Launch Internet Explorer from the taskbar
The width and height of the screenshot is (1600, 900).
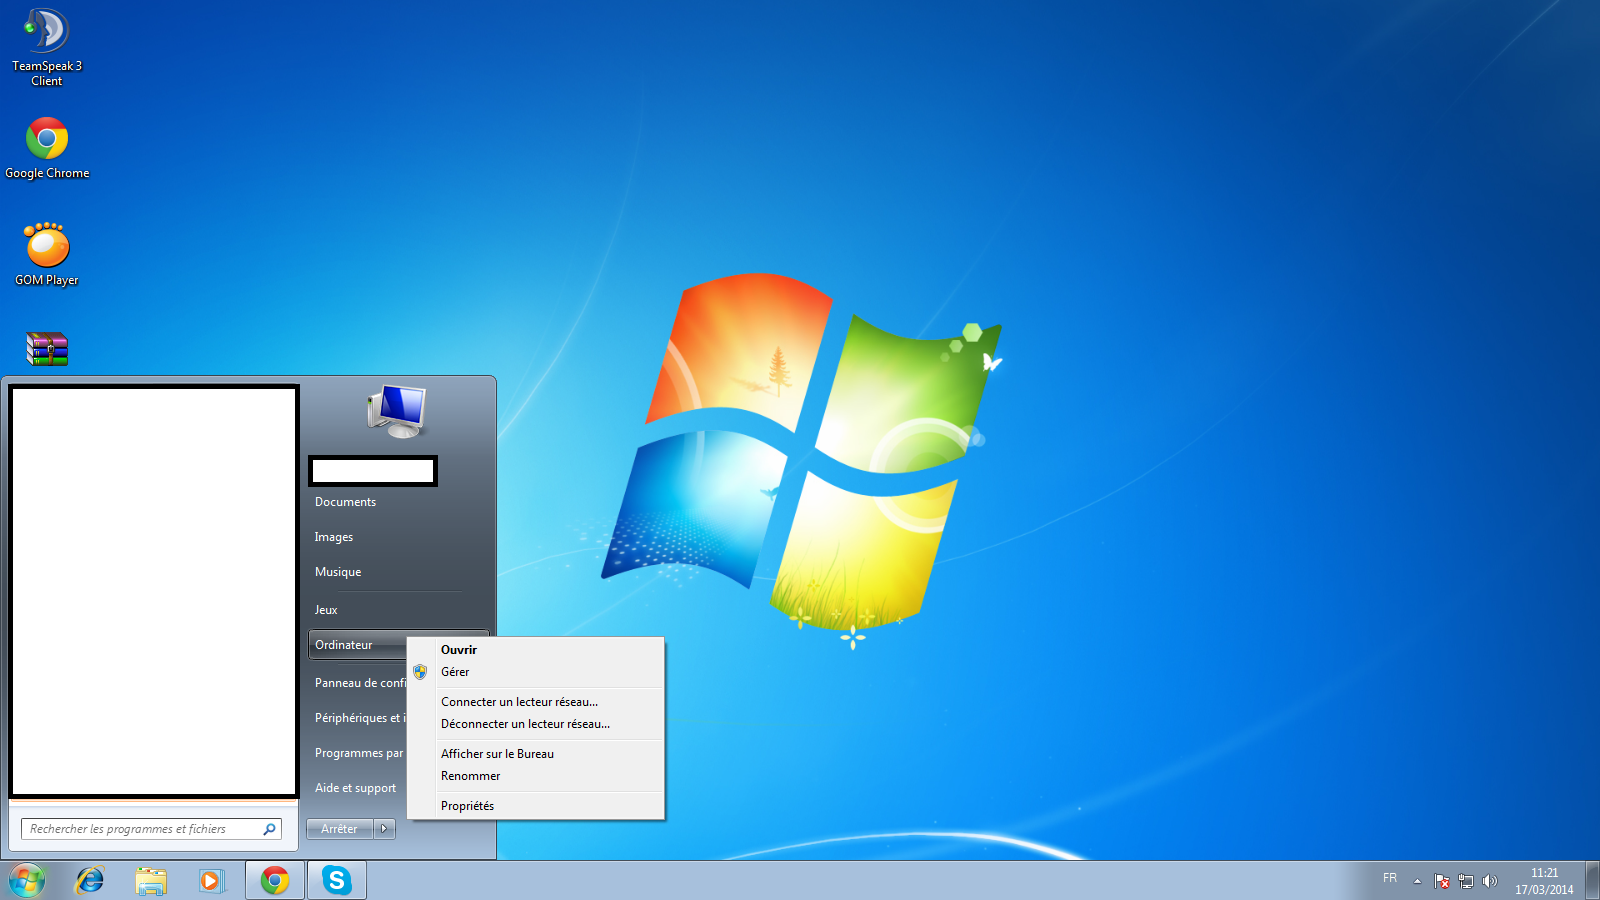click(90, 880)
